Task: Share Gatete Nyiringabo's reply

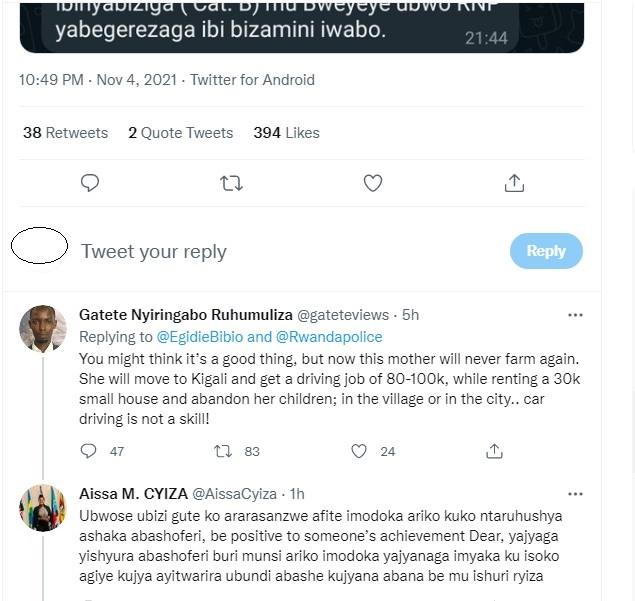Action: tap(494, 451)
